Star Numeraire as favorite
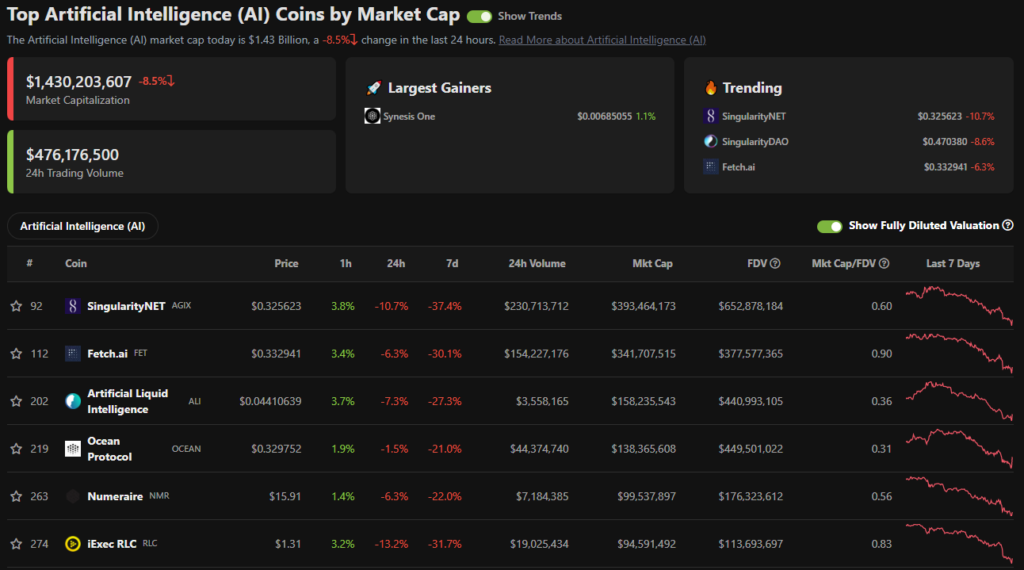 [x=16, y=496]
